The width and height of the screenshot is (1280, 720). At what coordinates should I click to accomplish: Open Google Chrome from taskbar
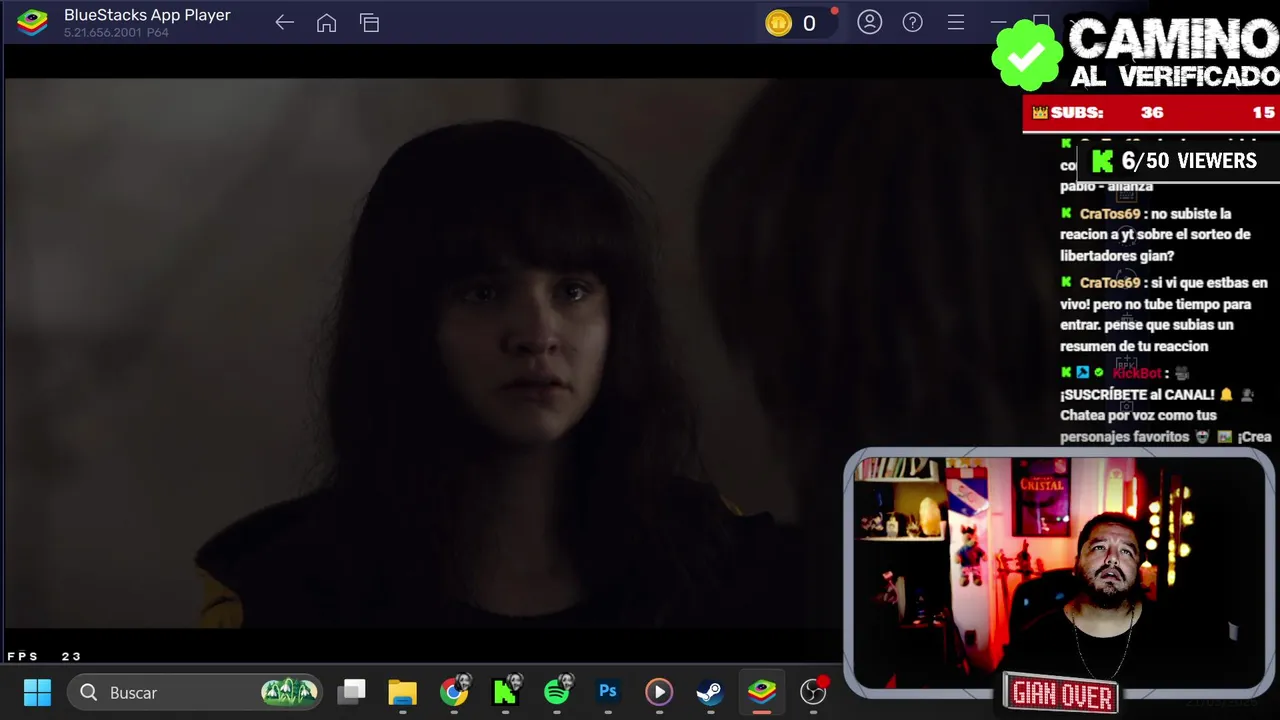click(x=454, y=692)
